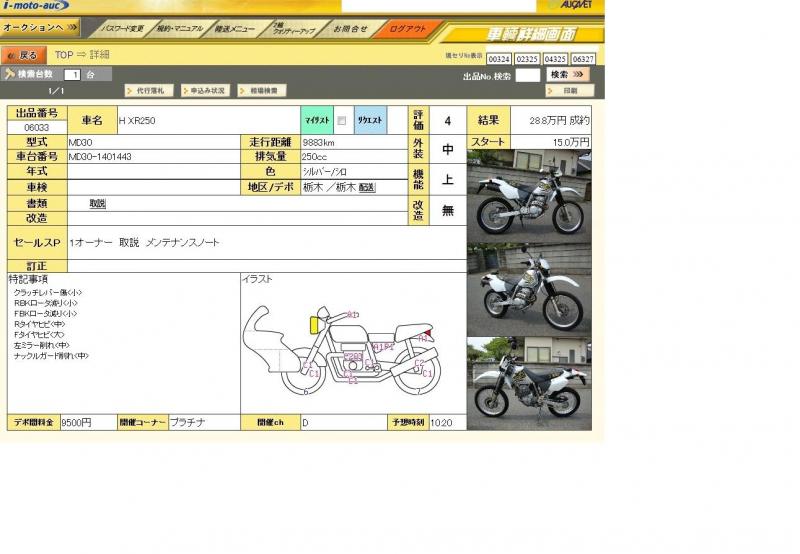This screenshot has width=800, height=554.
Task: Click the 車輌詳細画面 page title banner
Action: (531, 34)
